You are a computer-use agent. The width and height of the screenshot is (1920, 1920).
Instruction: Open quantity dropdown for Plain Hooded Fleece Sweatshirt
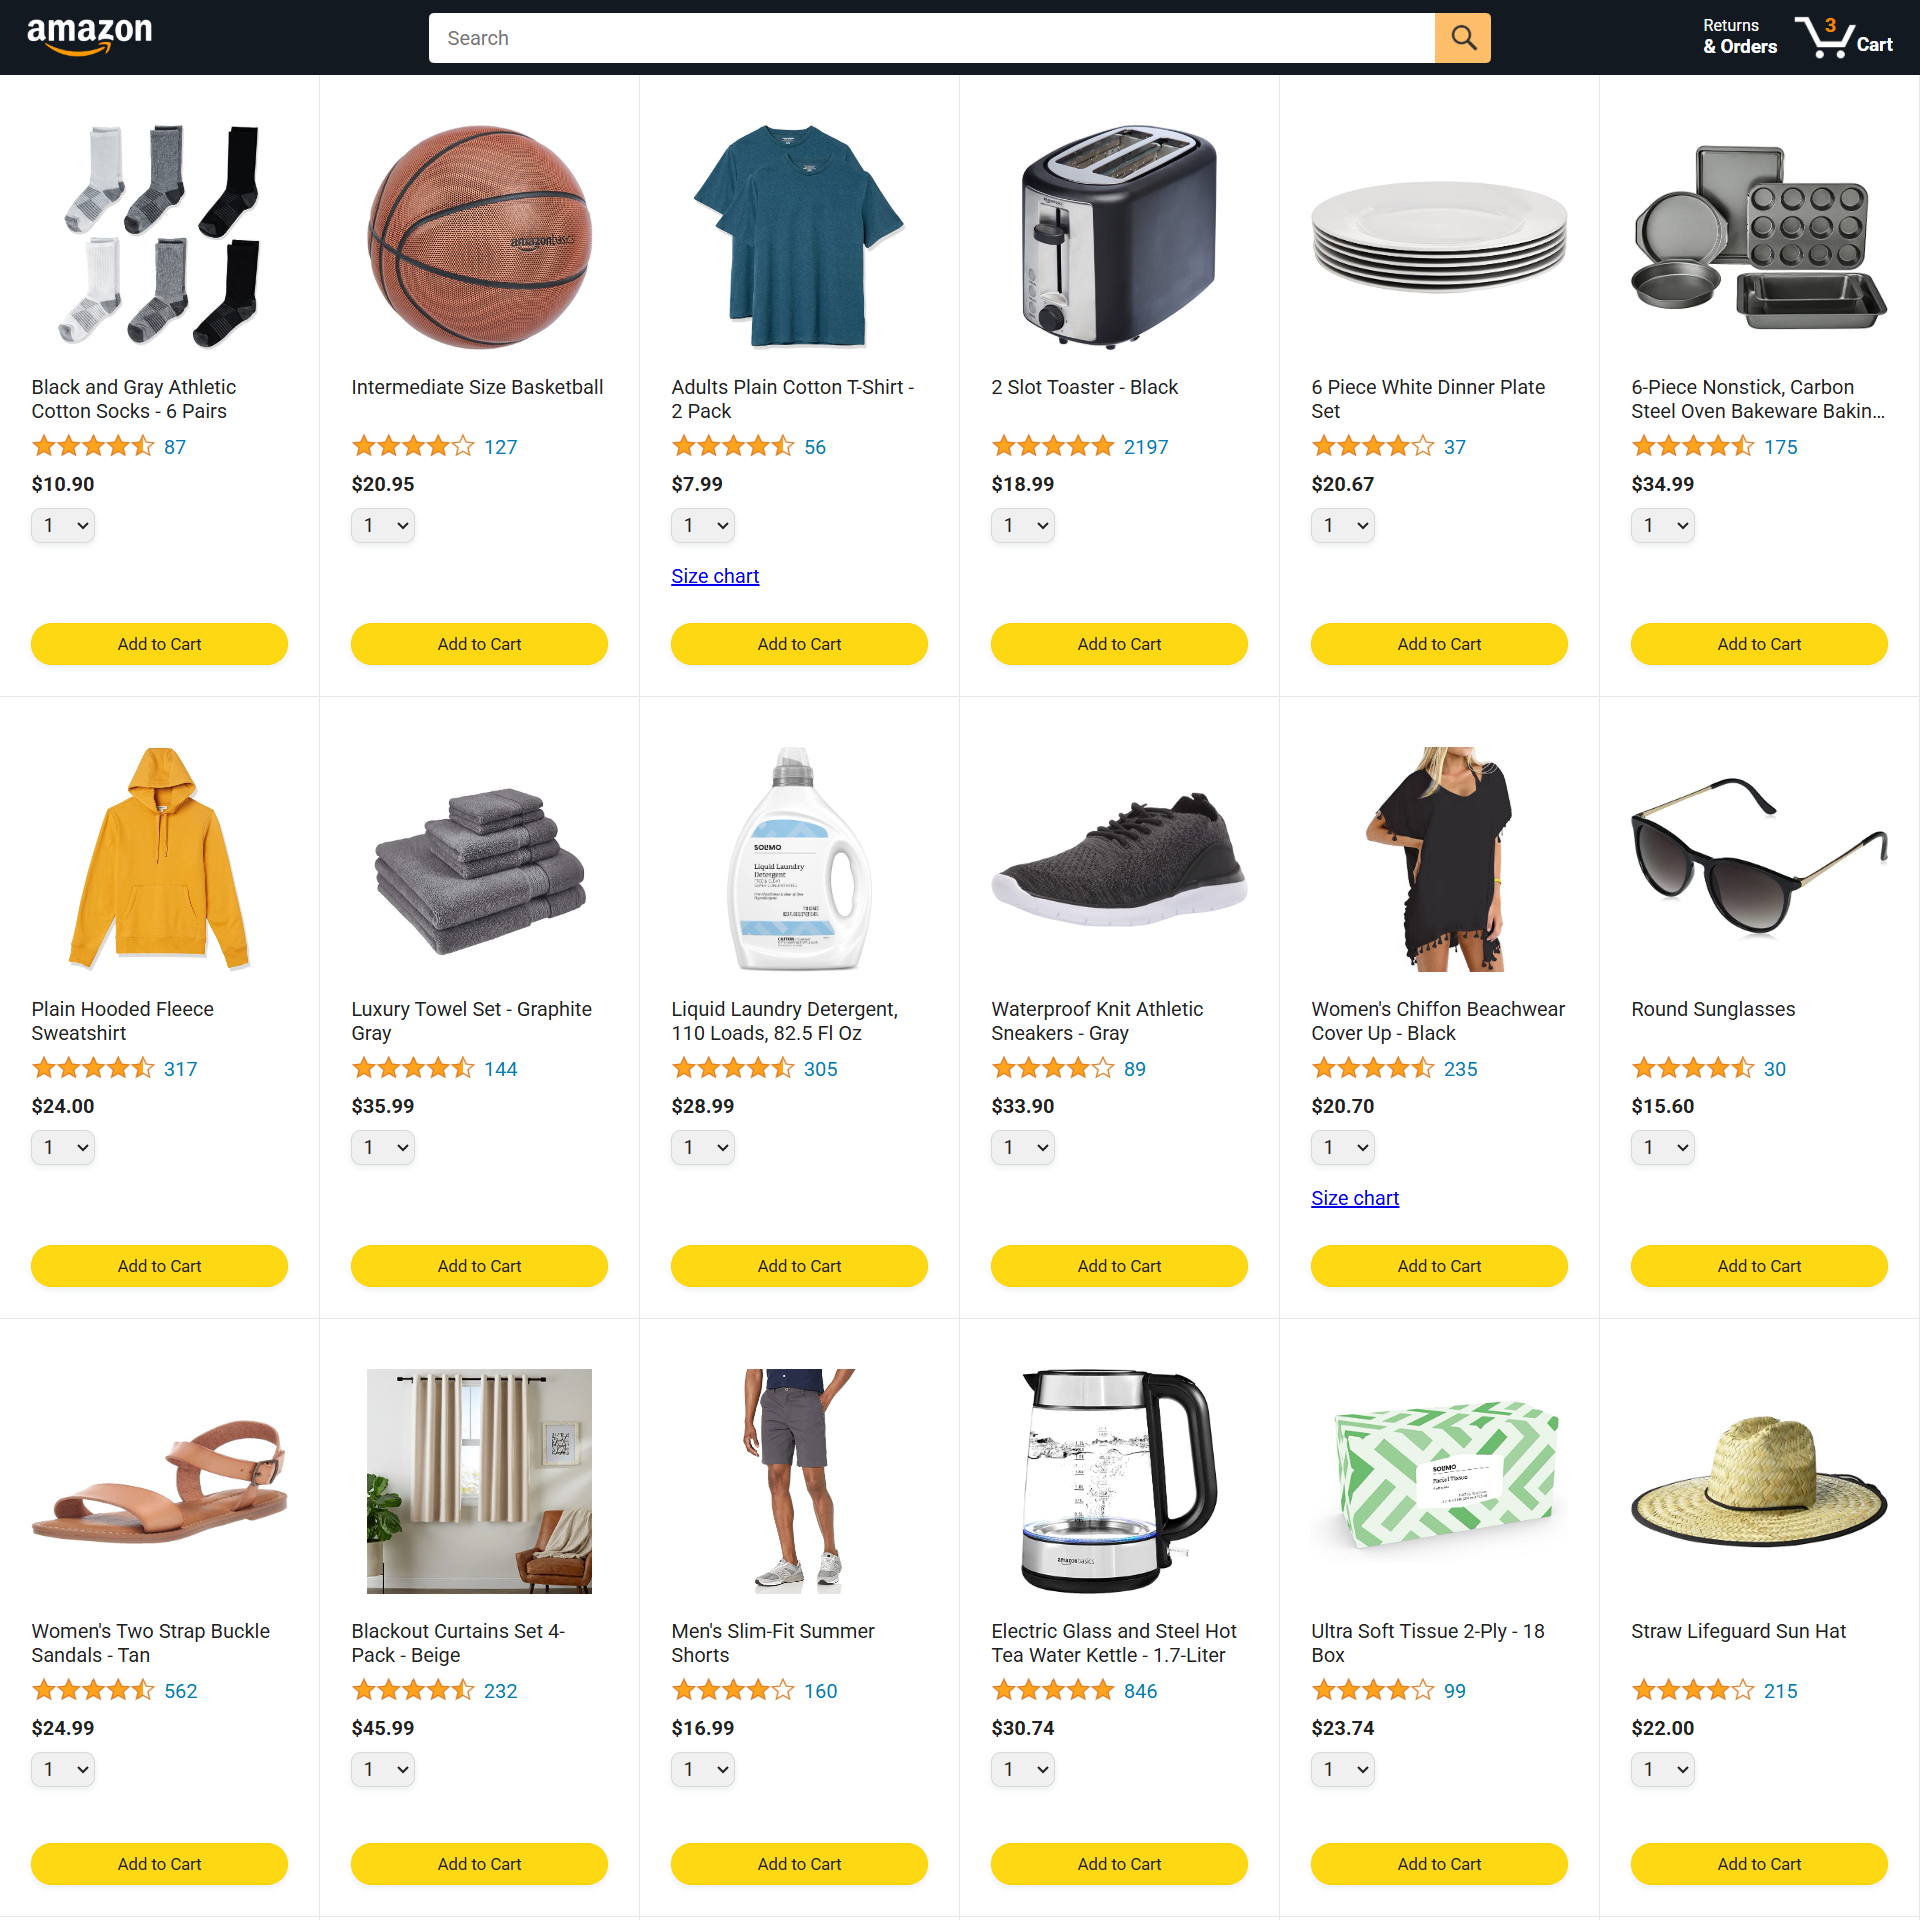pos(63,1147)
